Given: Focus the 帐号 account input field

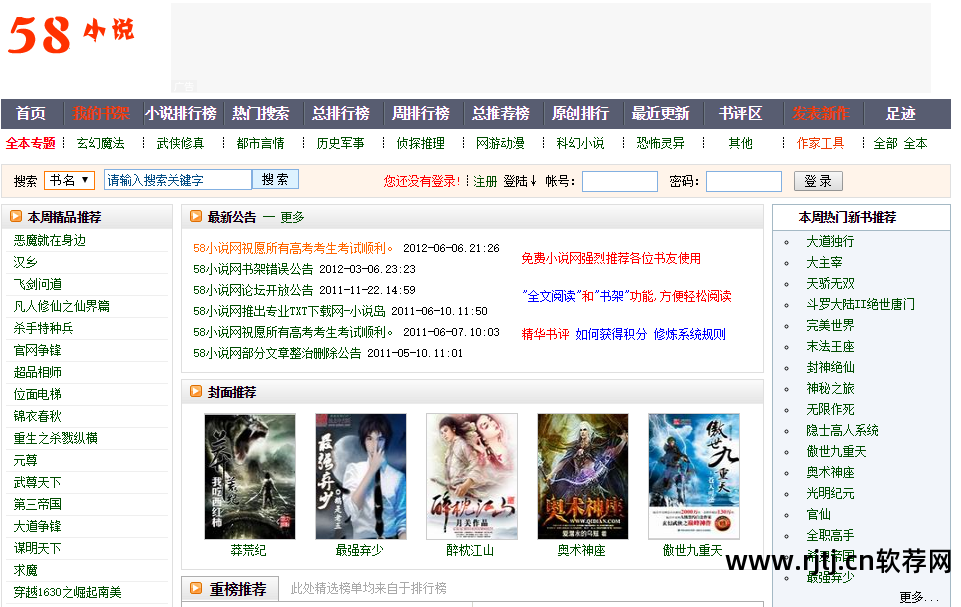Looking at the screenshot, I should [620, 181].
